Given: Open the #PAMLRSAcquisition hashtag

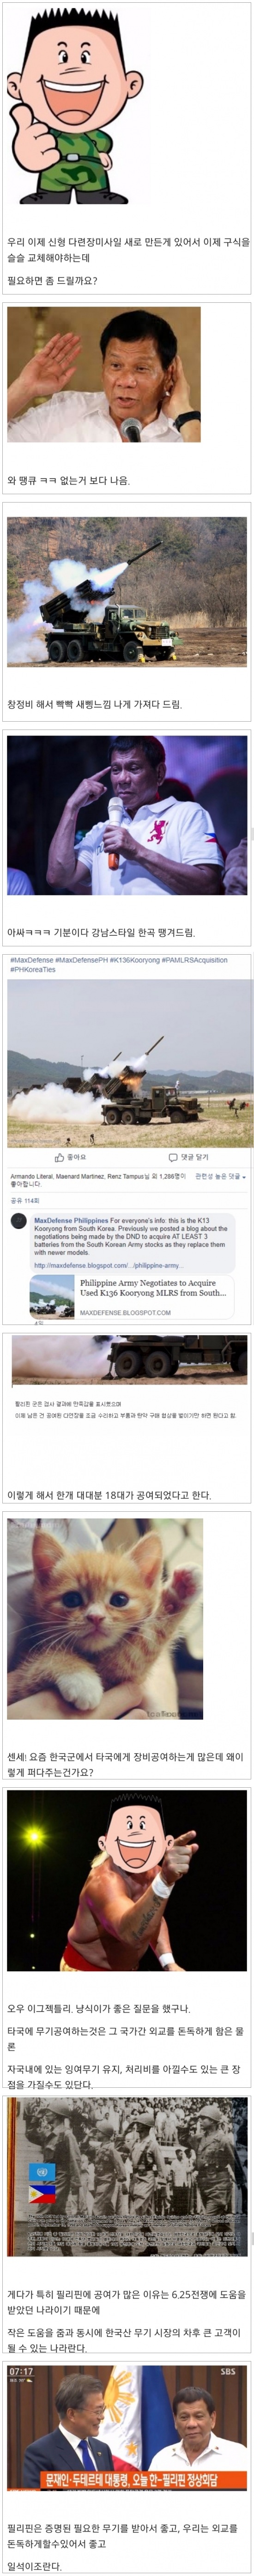Looking at the screenshot, I should 195,960.
